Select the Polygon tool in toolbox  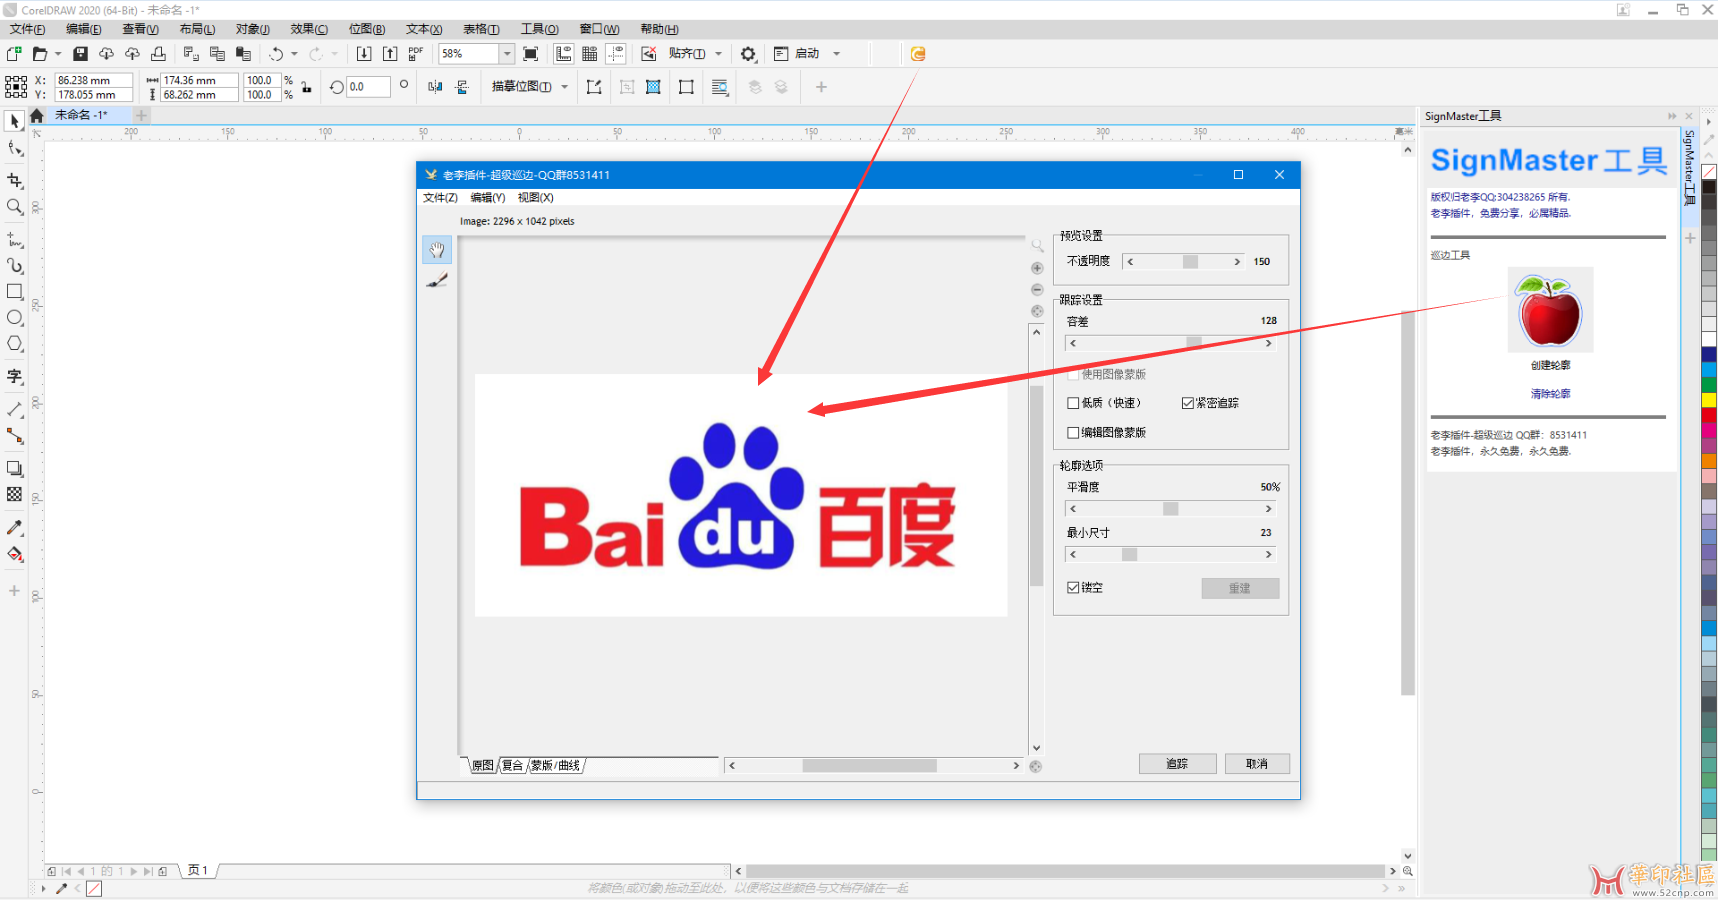point(14,344)
